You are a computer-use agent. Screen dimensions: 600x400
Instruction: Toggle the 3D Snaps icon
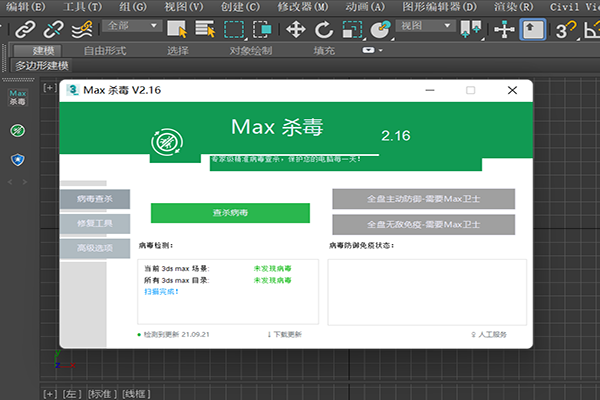(x=566, y=30)
